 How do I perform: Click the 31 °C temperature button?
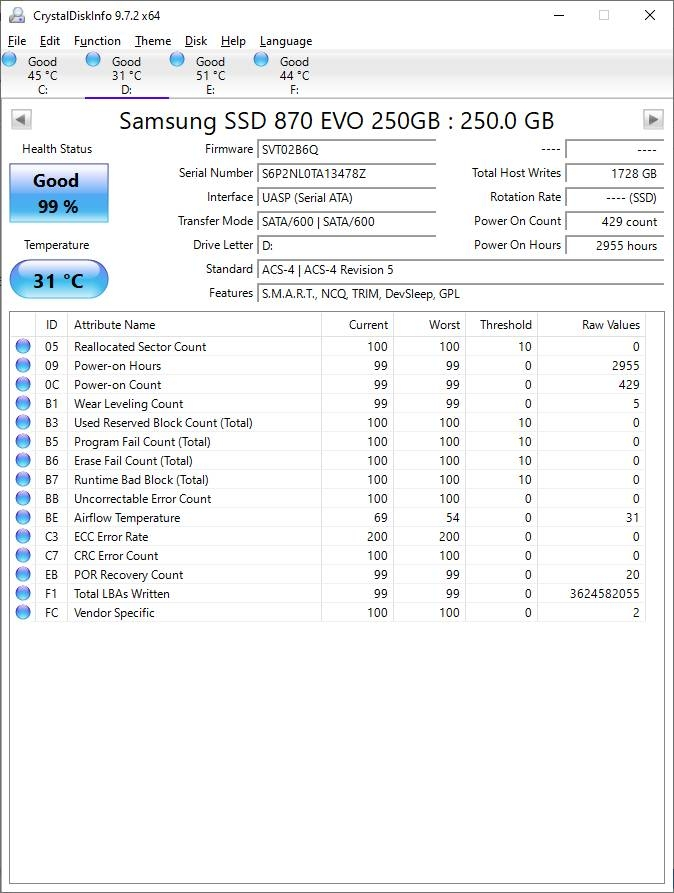(59, 280)
